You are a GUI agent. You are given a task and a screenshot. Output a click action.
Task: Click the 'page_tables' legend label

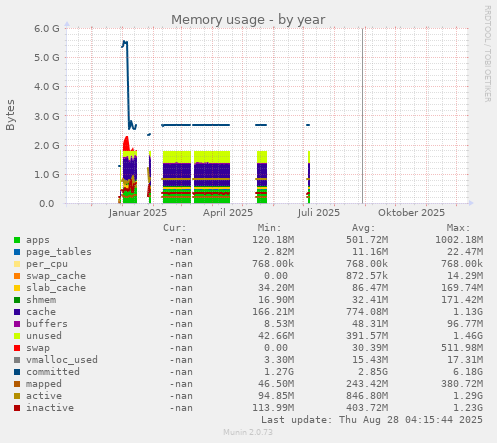tap(59, 252)
